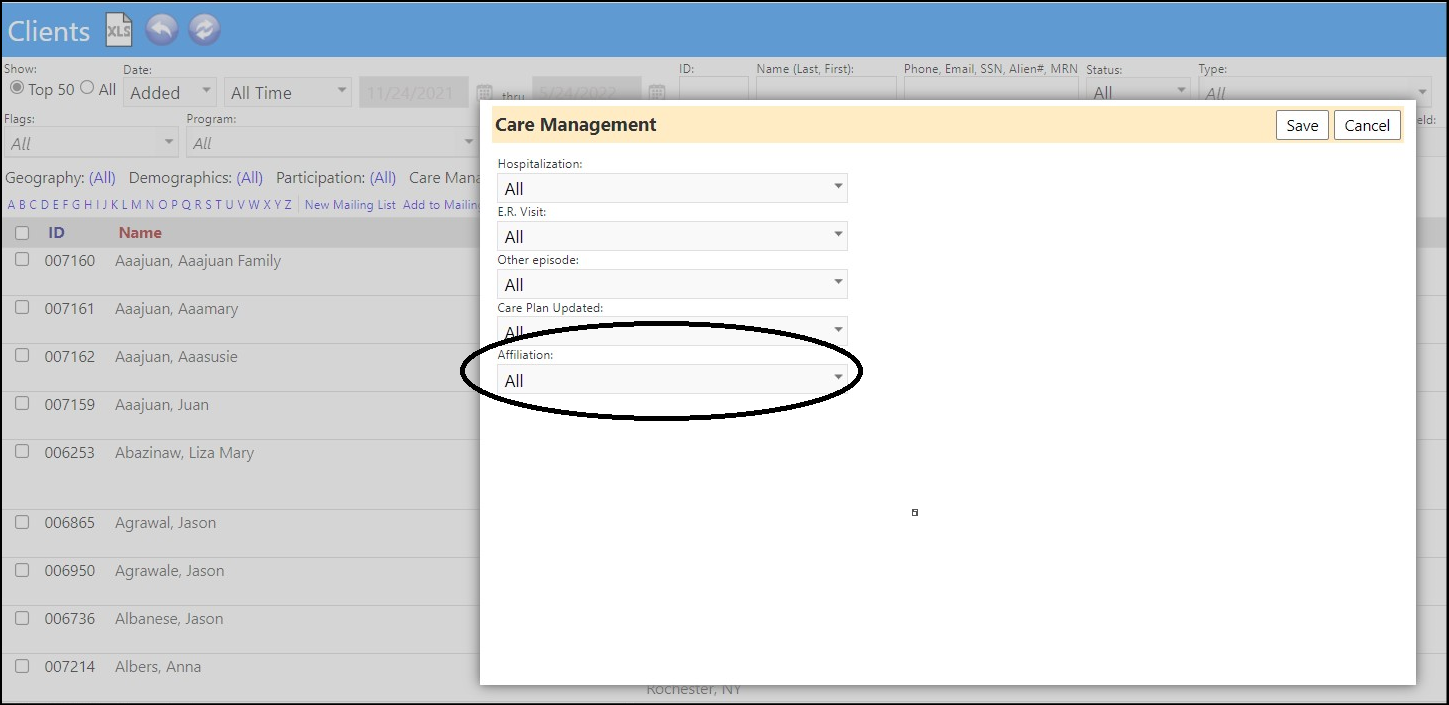
Task: Open client Agrawal, Jason
Action: pos(165,523)
